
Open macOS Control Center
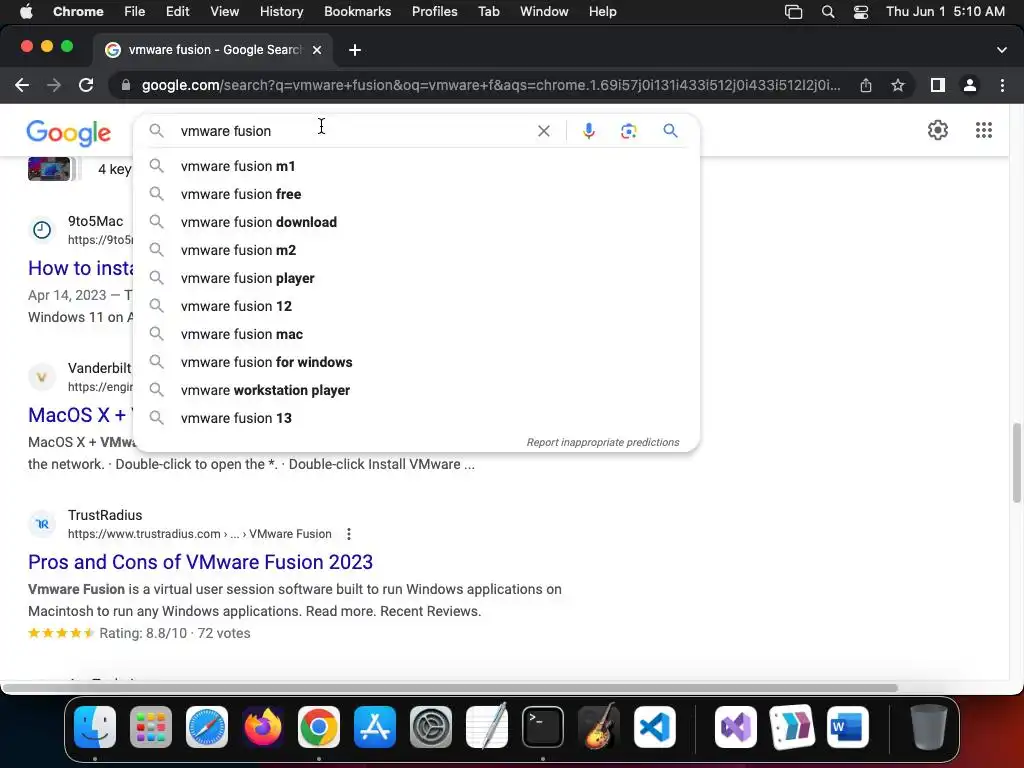coord(861,12)
